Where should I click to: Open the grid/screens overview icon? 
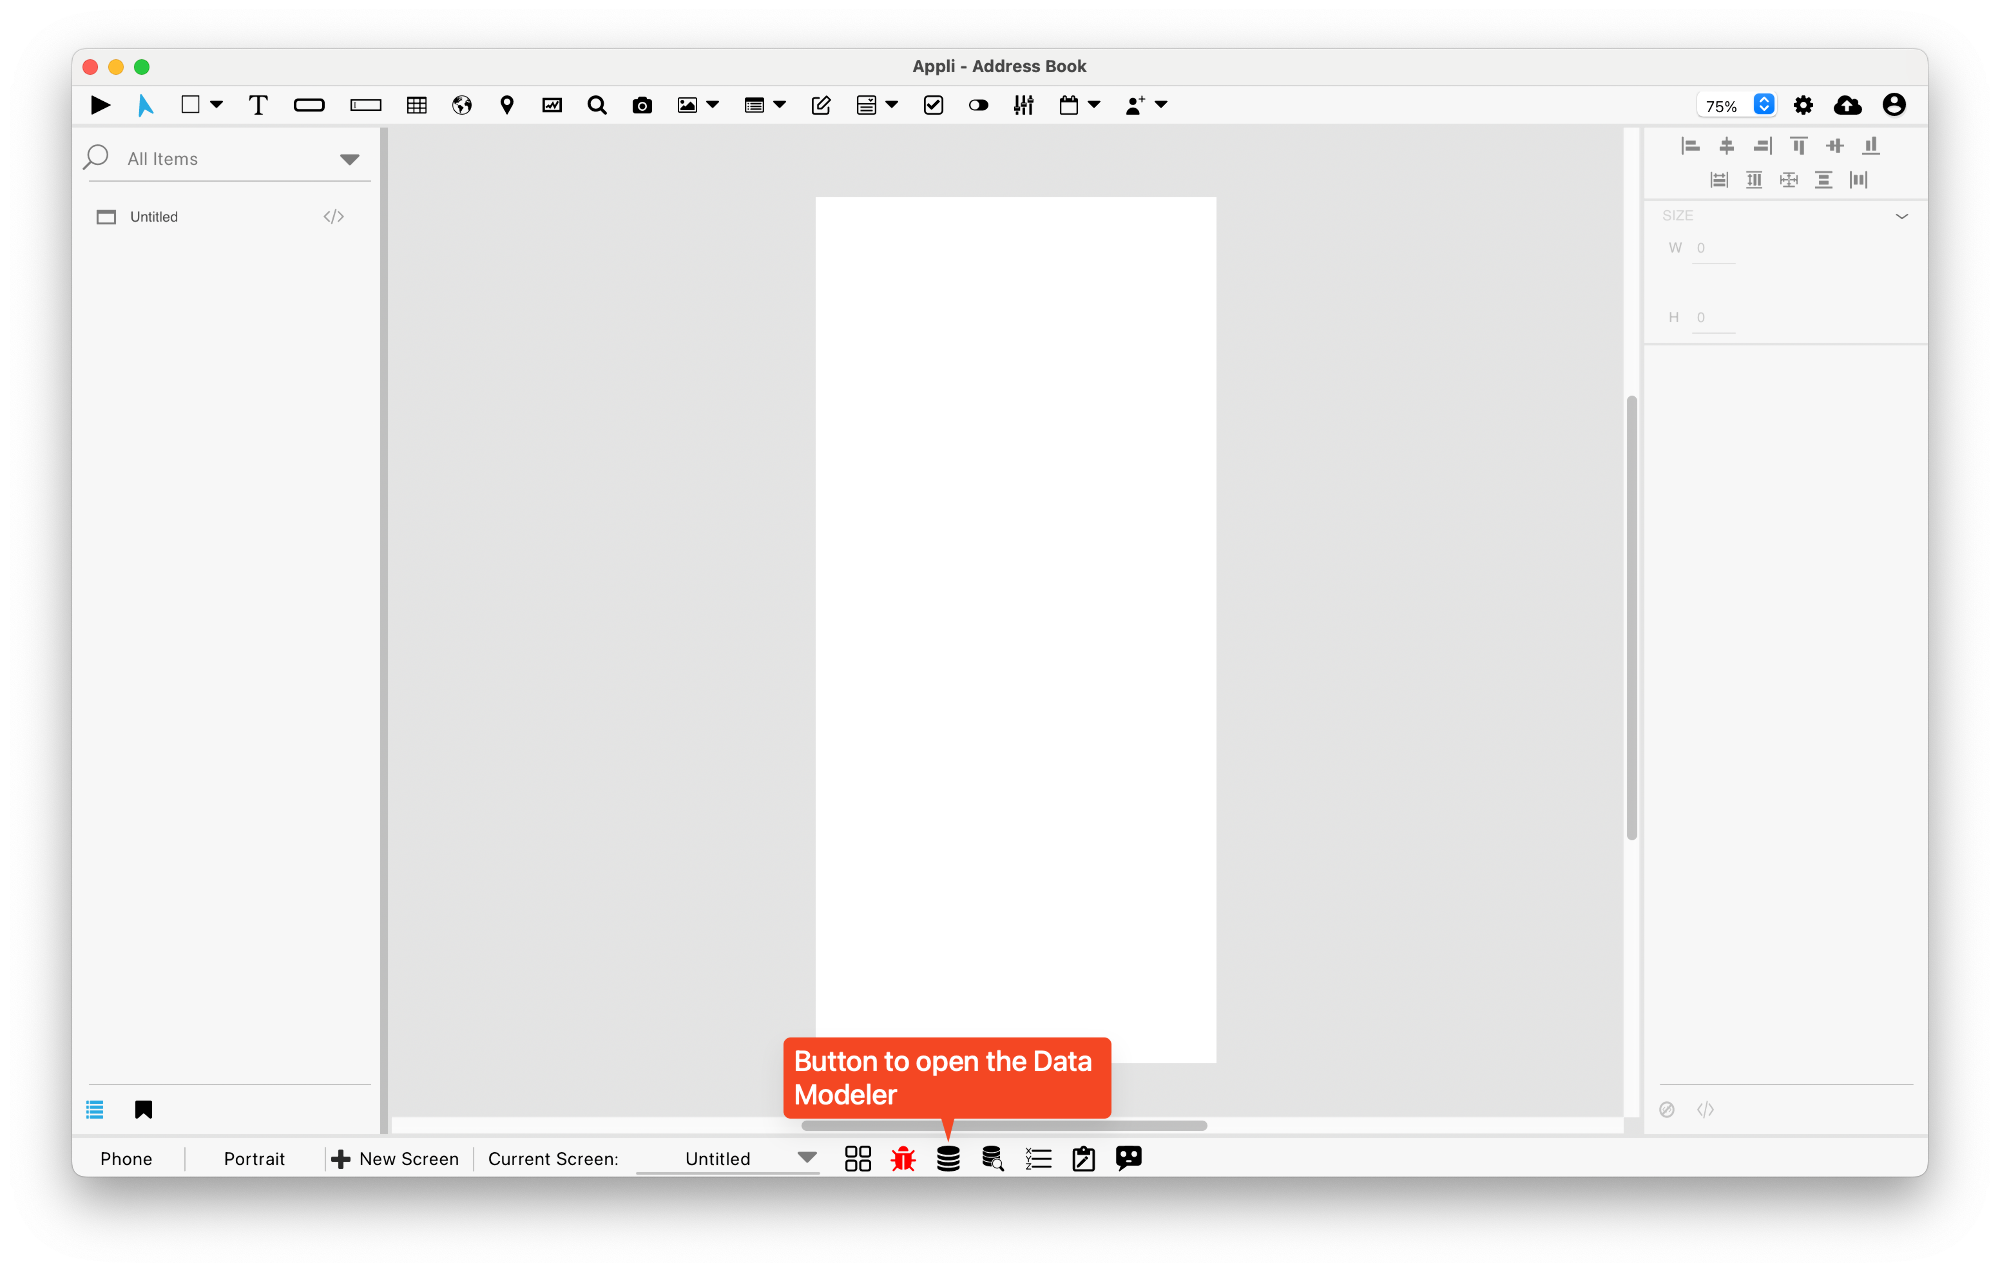[857, 1158]
